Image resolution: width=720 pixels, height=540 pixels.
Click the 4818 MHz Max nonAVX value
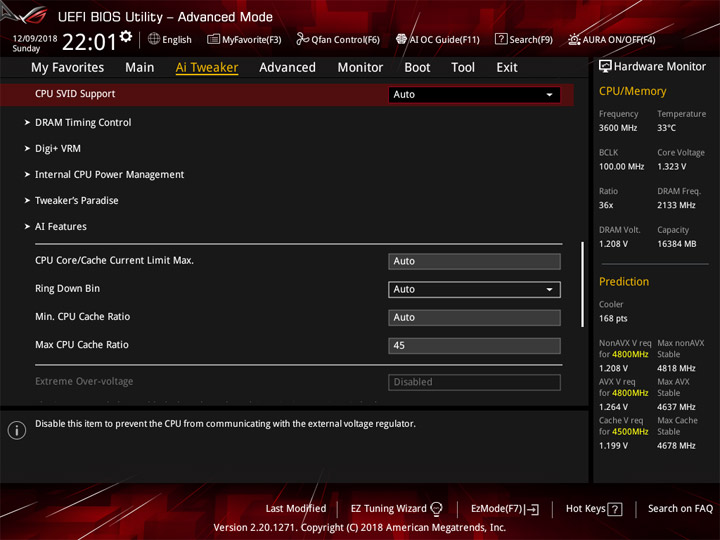click(x=676, y=368)
